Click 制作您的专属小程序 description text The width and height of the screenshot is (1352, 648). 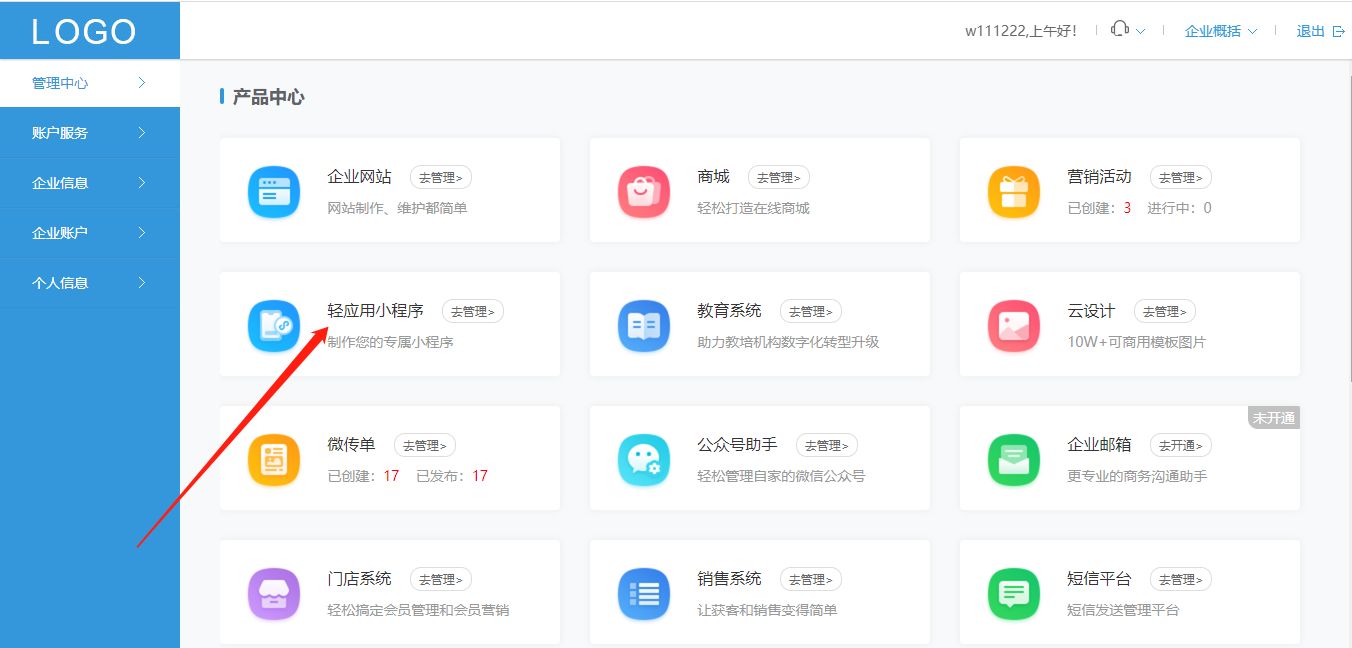tap(391, 342)
